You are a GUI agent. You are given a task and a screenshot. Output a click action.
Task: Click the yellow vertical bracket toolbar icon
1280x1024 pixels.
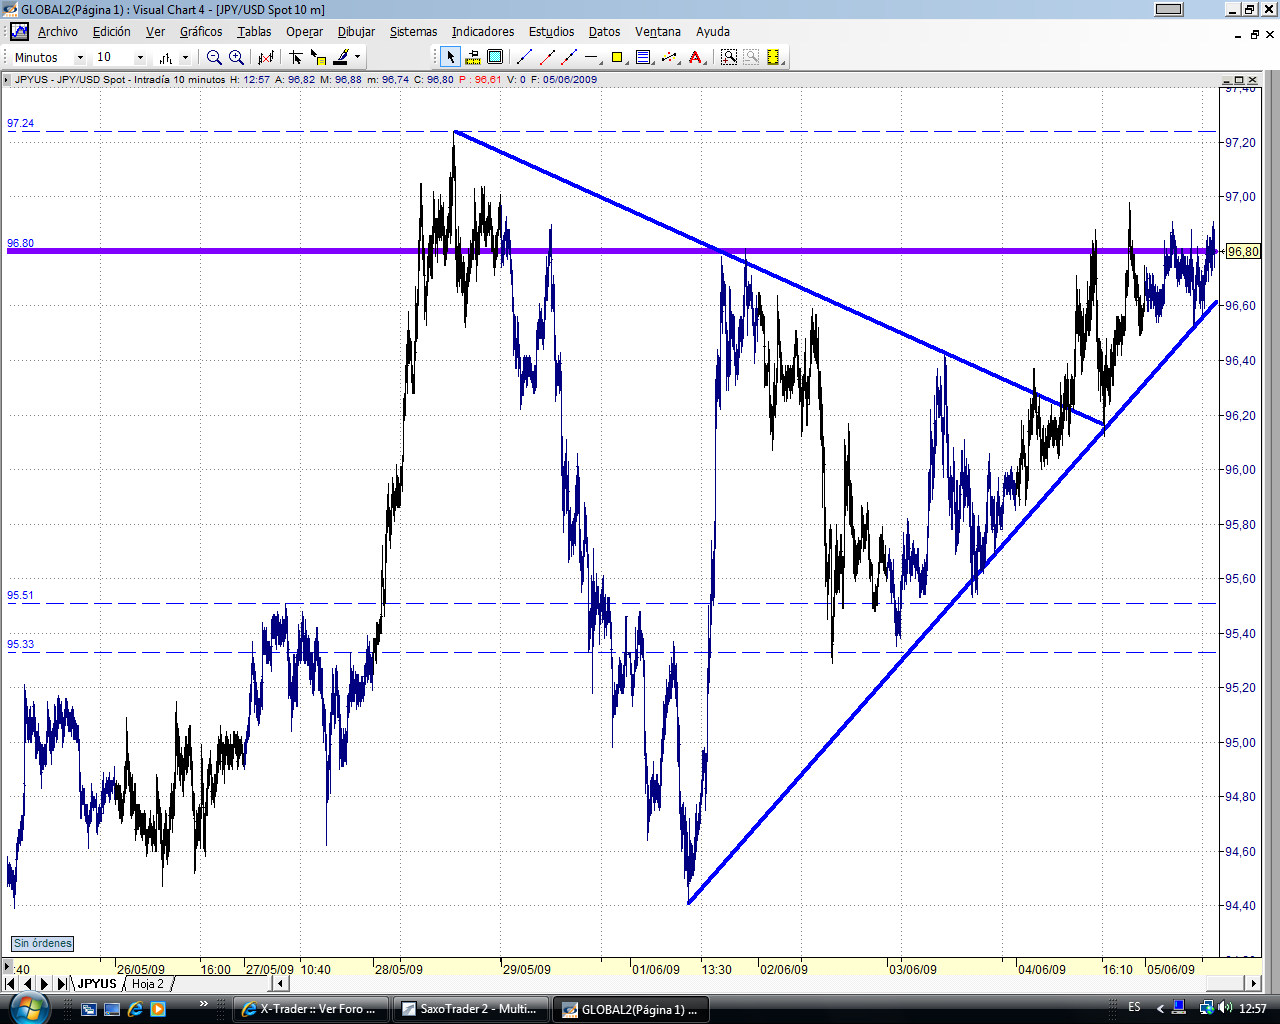(773, 58)
